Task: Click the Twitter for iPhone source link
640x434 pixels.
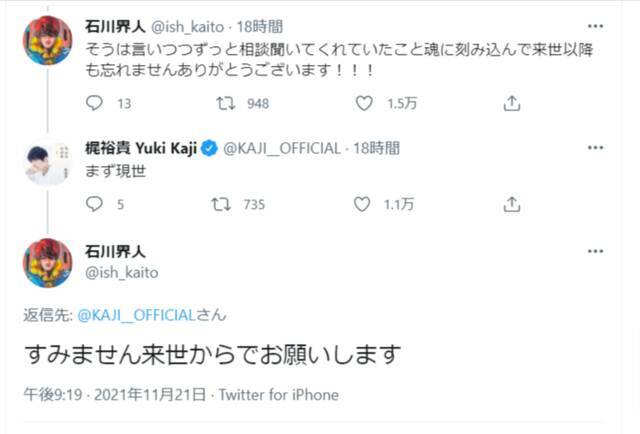Action: 280,395
